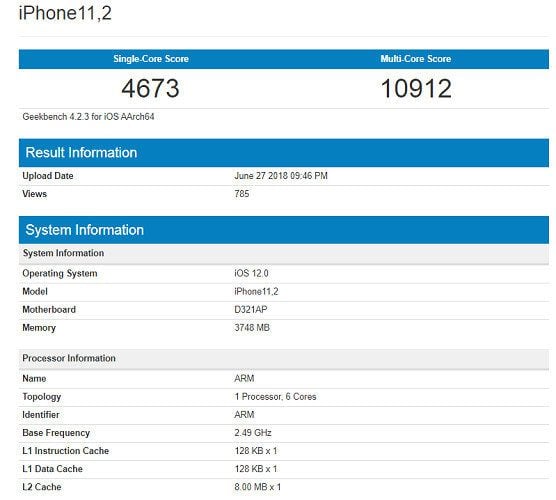Click the 1 Processor, 6 Cores value
Screen dimensions: 556x500
pyautogui.click(x=276, y=397)
